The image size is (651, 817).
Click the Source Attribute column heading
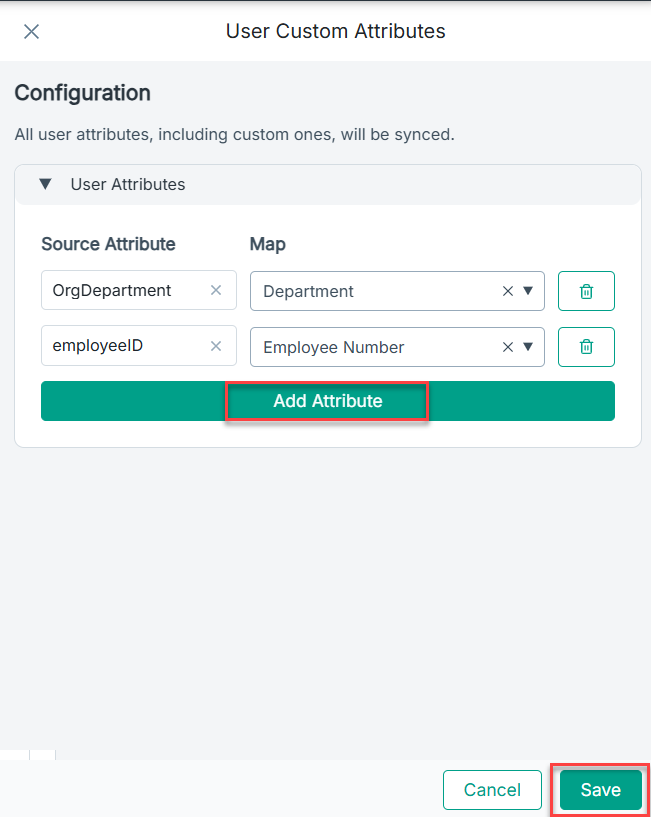(108, 244)
